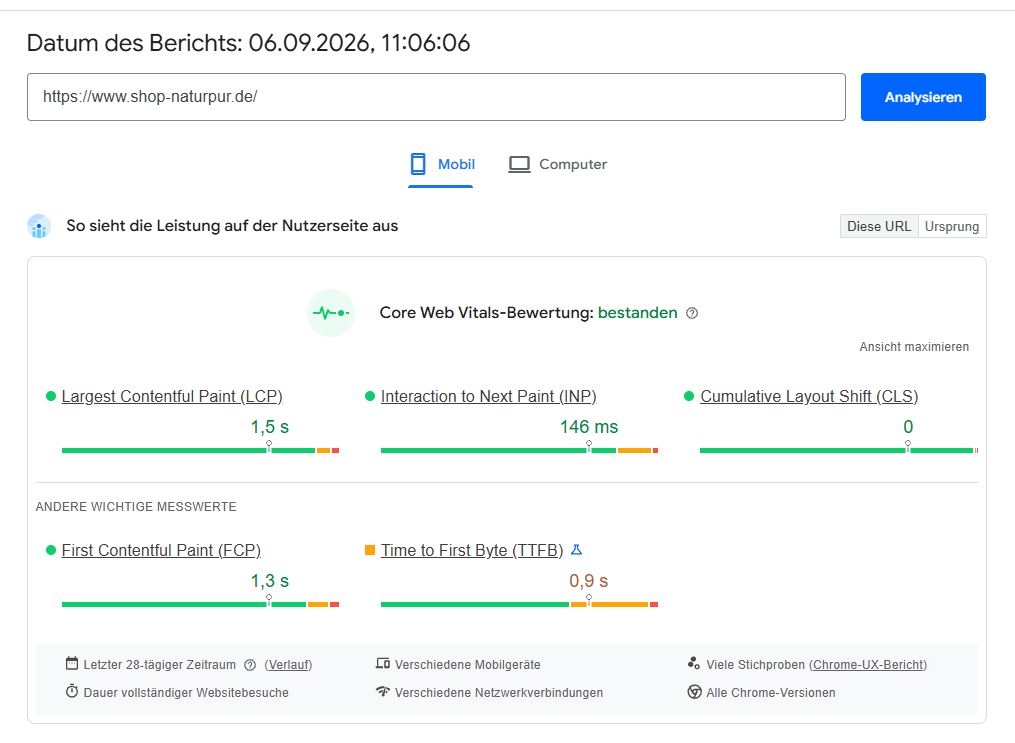
Task: Click the ANDERE WICHTIGE MESSWERTE heading
Action: [x=136, y=507]
